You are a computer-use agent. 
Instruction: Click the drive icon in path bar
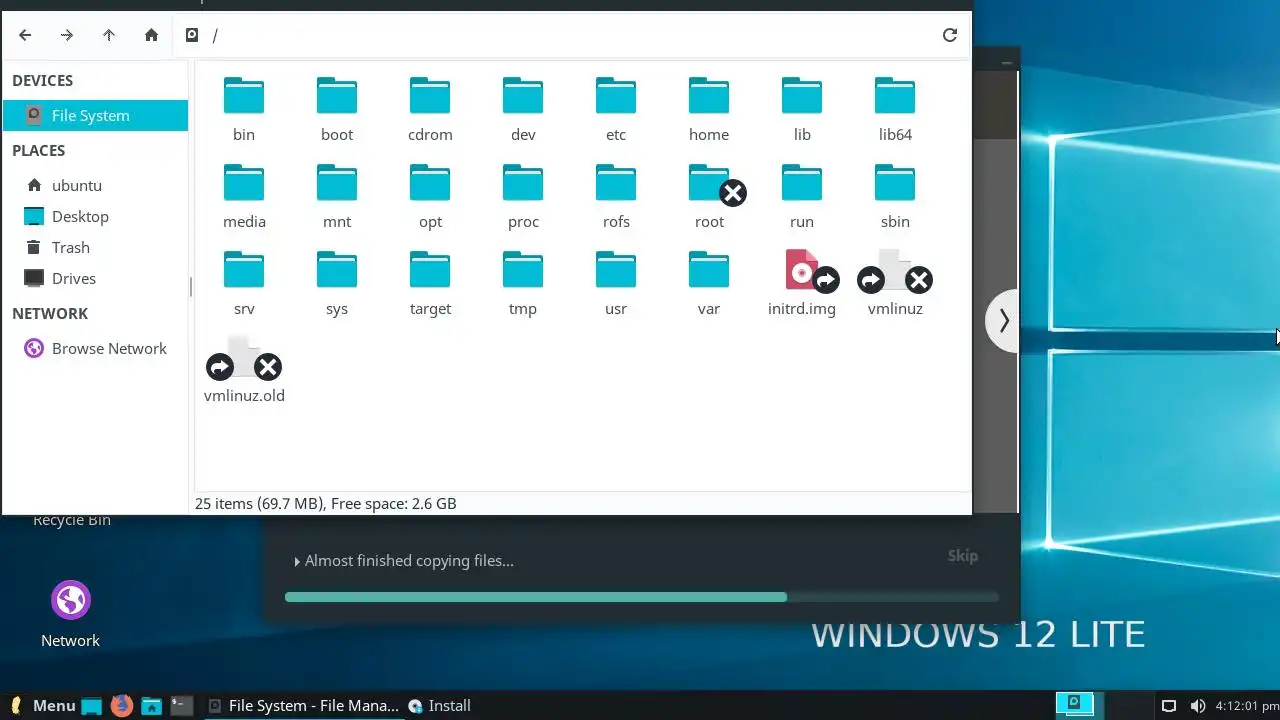point(192,35)
